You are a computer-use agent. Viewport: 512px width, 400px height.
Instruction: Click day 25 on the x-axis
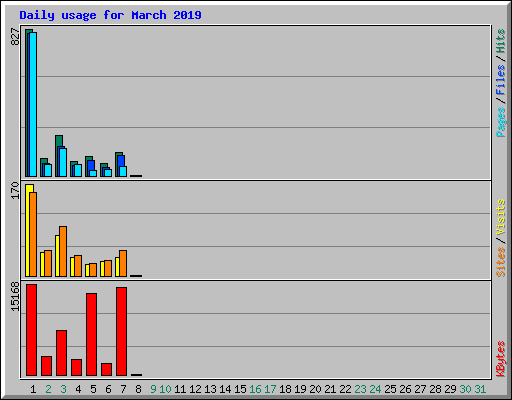390,389
